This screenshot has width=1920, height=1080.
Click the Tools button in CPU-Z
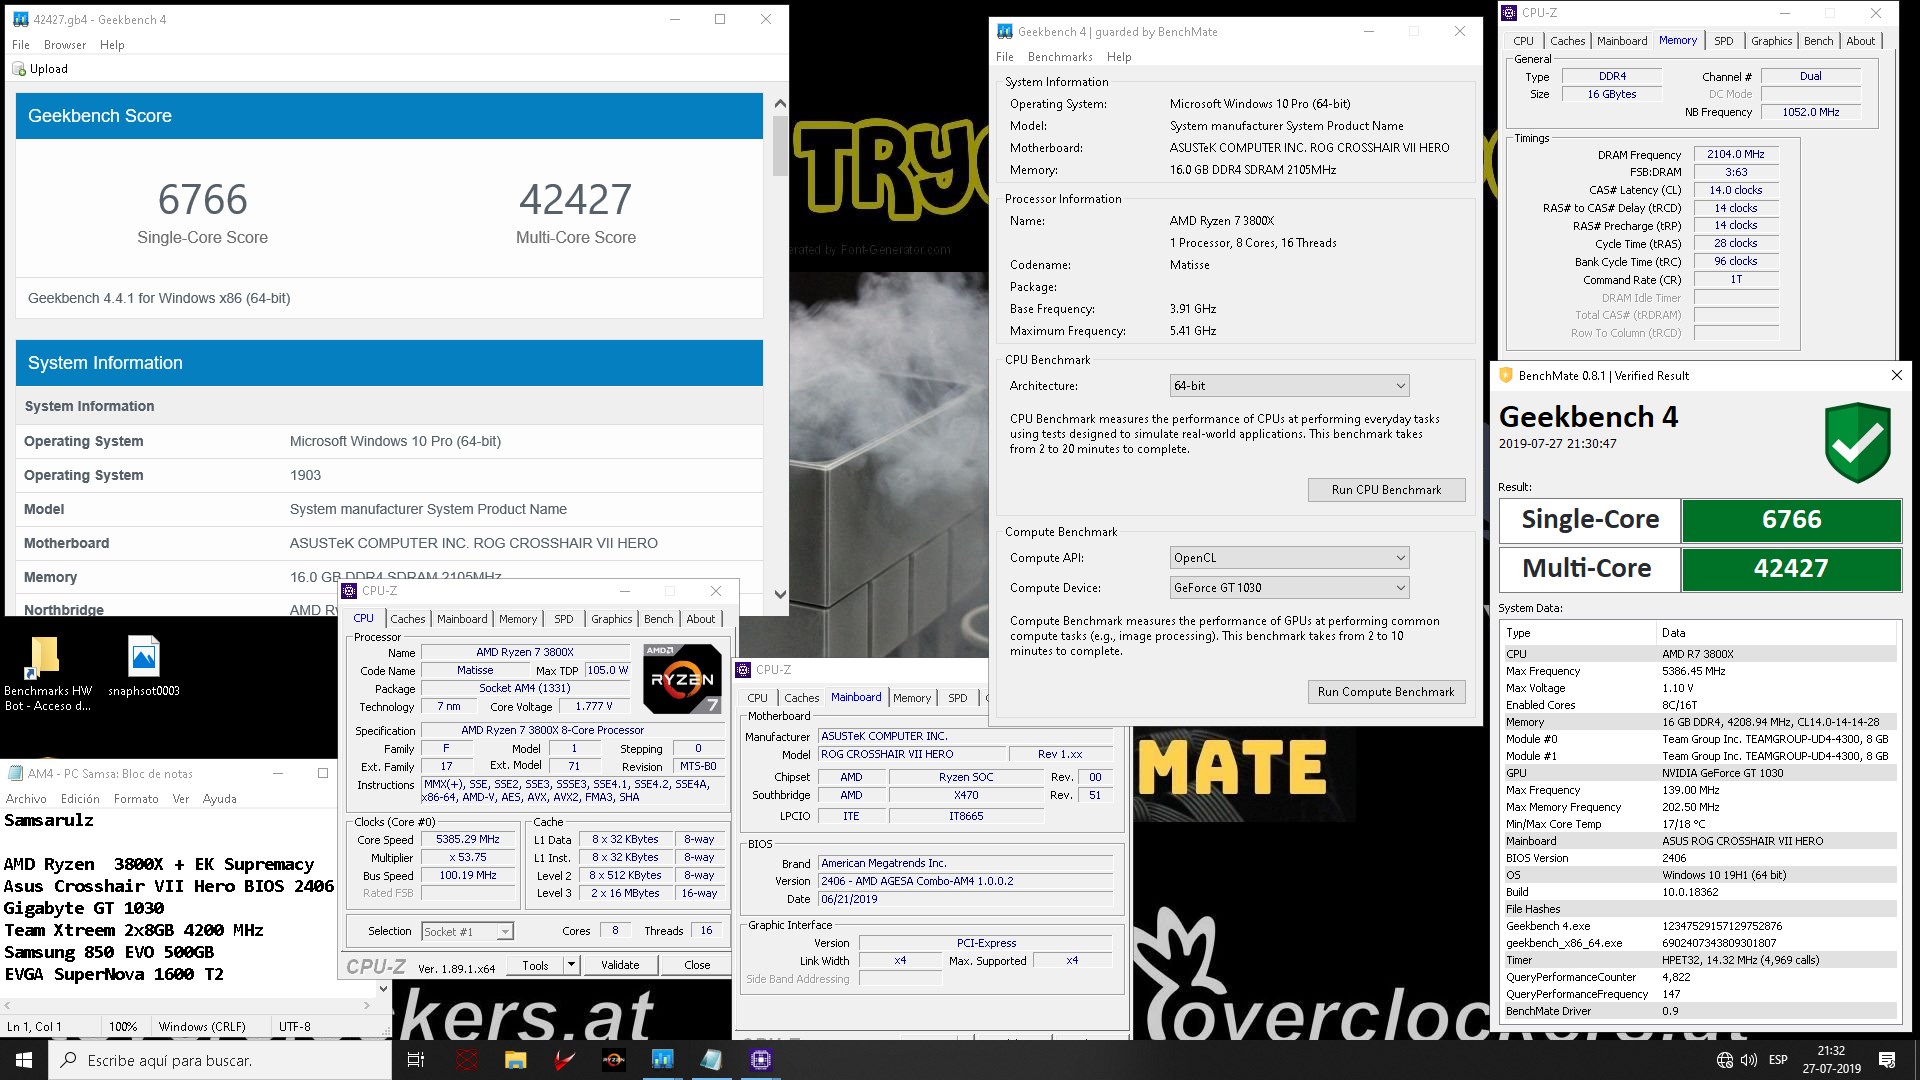[x=535, y=965]
